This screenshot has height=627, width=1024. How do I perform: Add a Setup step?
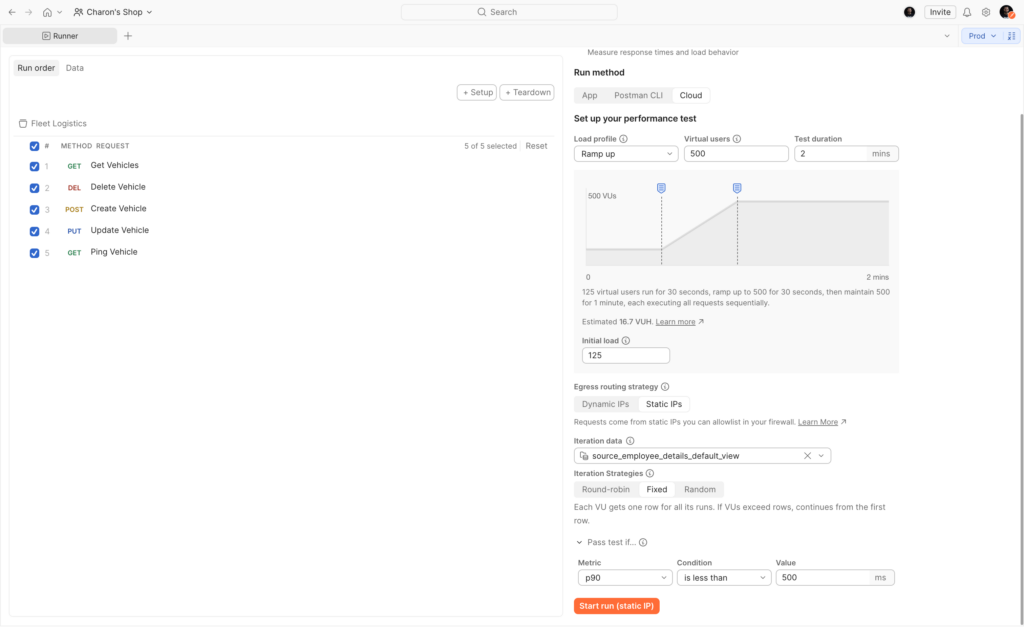[477, 93]
